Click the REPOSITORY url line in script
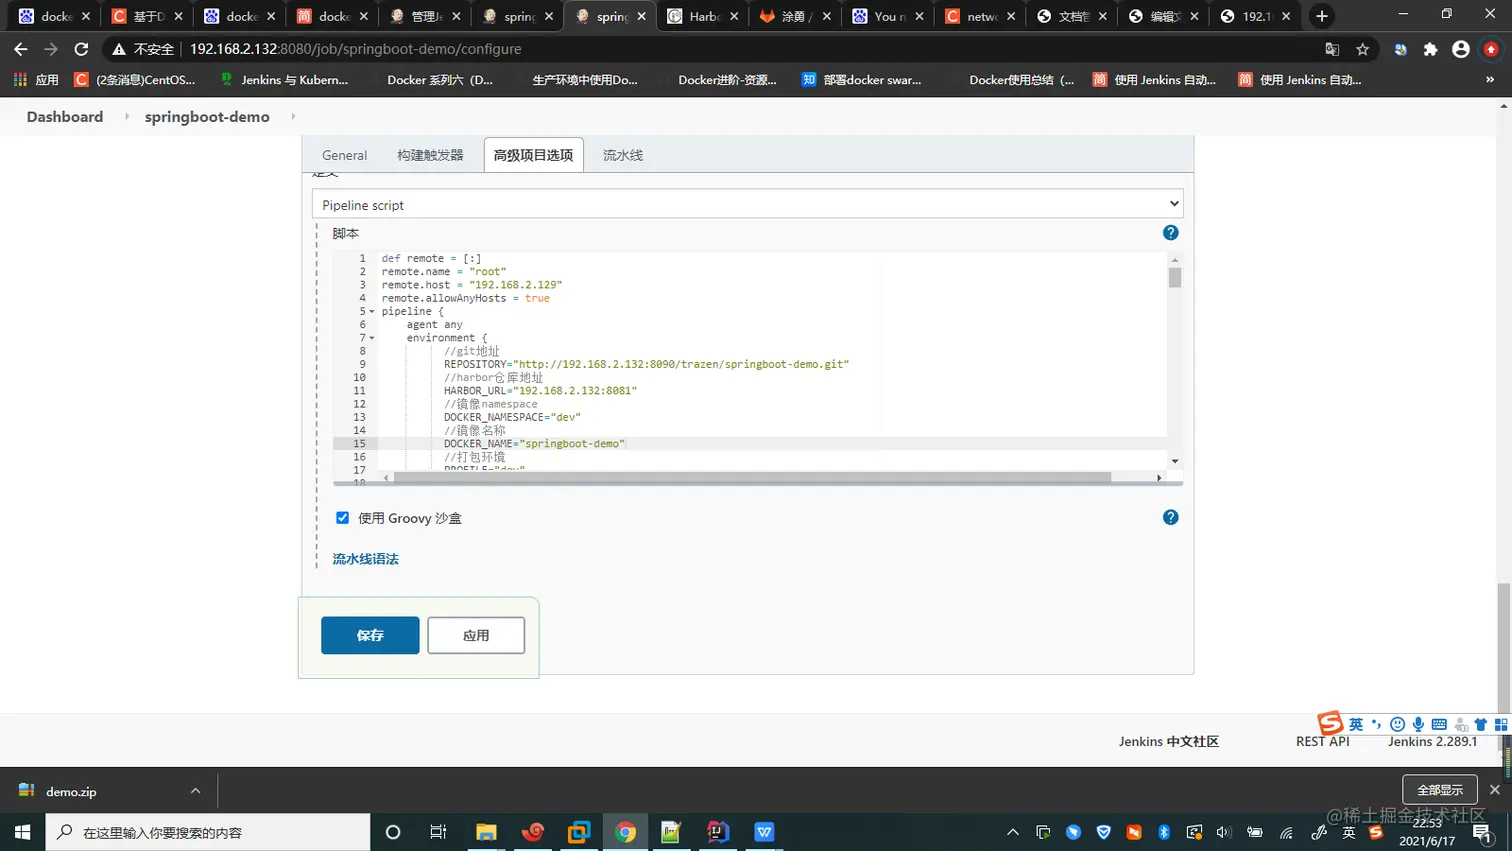Screen dimensions: 1512x851 [646, 364]
